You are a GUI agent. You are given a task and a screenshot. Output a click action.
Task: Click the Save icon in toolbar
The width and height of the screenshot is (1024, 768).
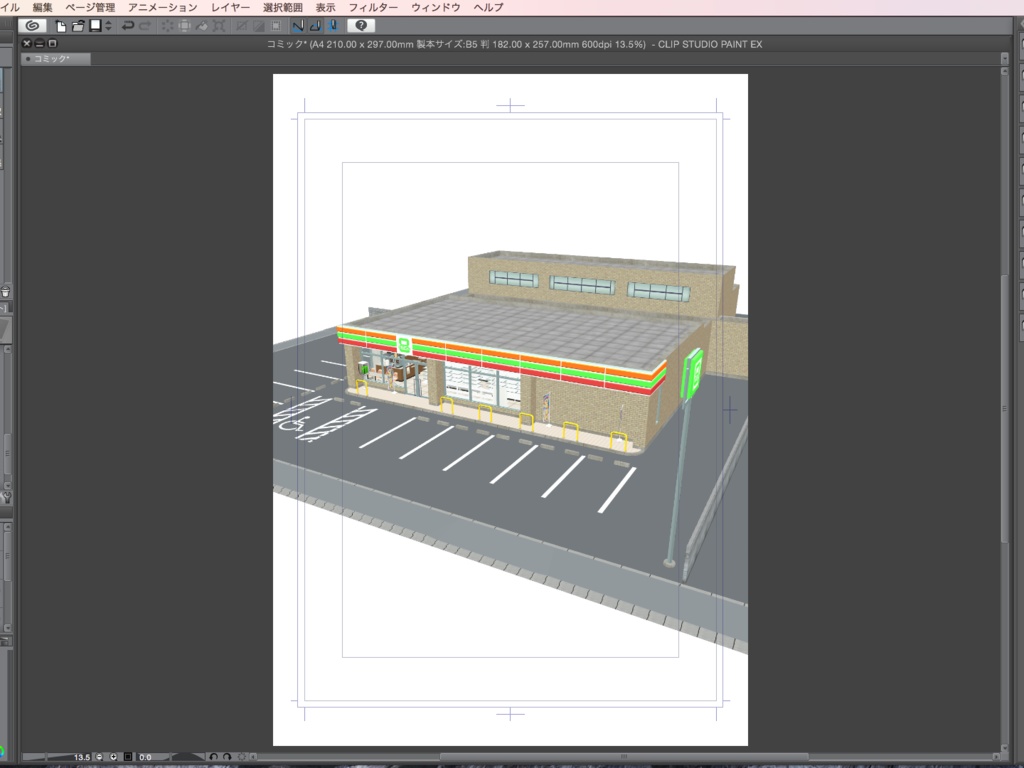94,25
